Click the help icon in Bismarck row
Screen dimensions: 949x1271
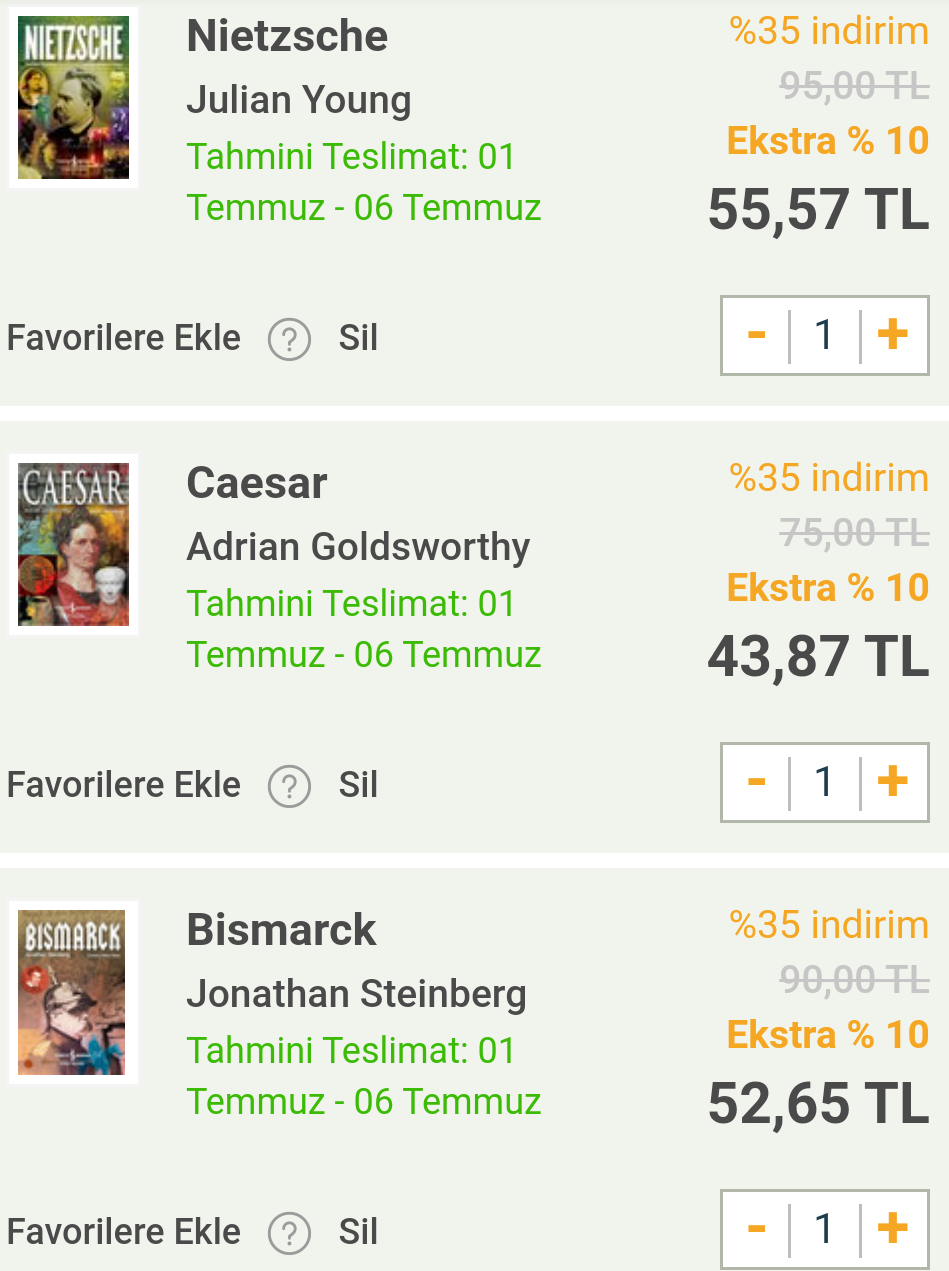click(289, 1233)
